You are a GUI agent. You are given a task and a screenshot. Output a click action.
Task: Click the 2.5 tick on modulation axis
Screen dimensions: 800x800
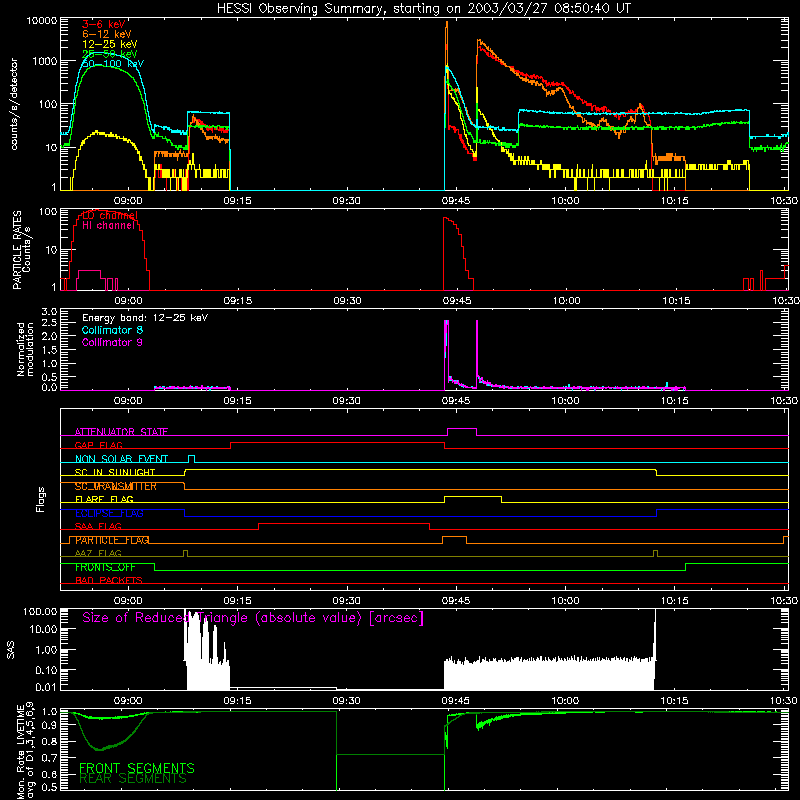(49, 322)
